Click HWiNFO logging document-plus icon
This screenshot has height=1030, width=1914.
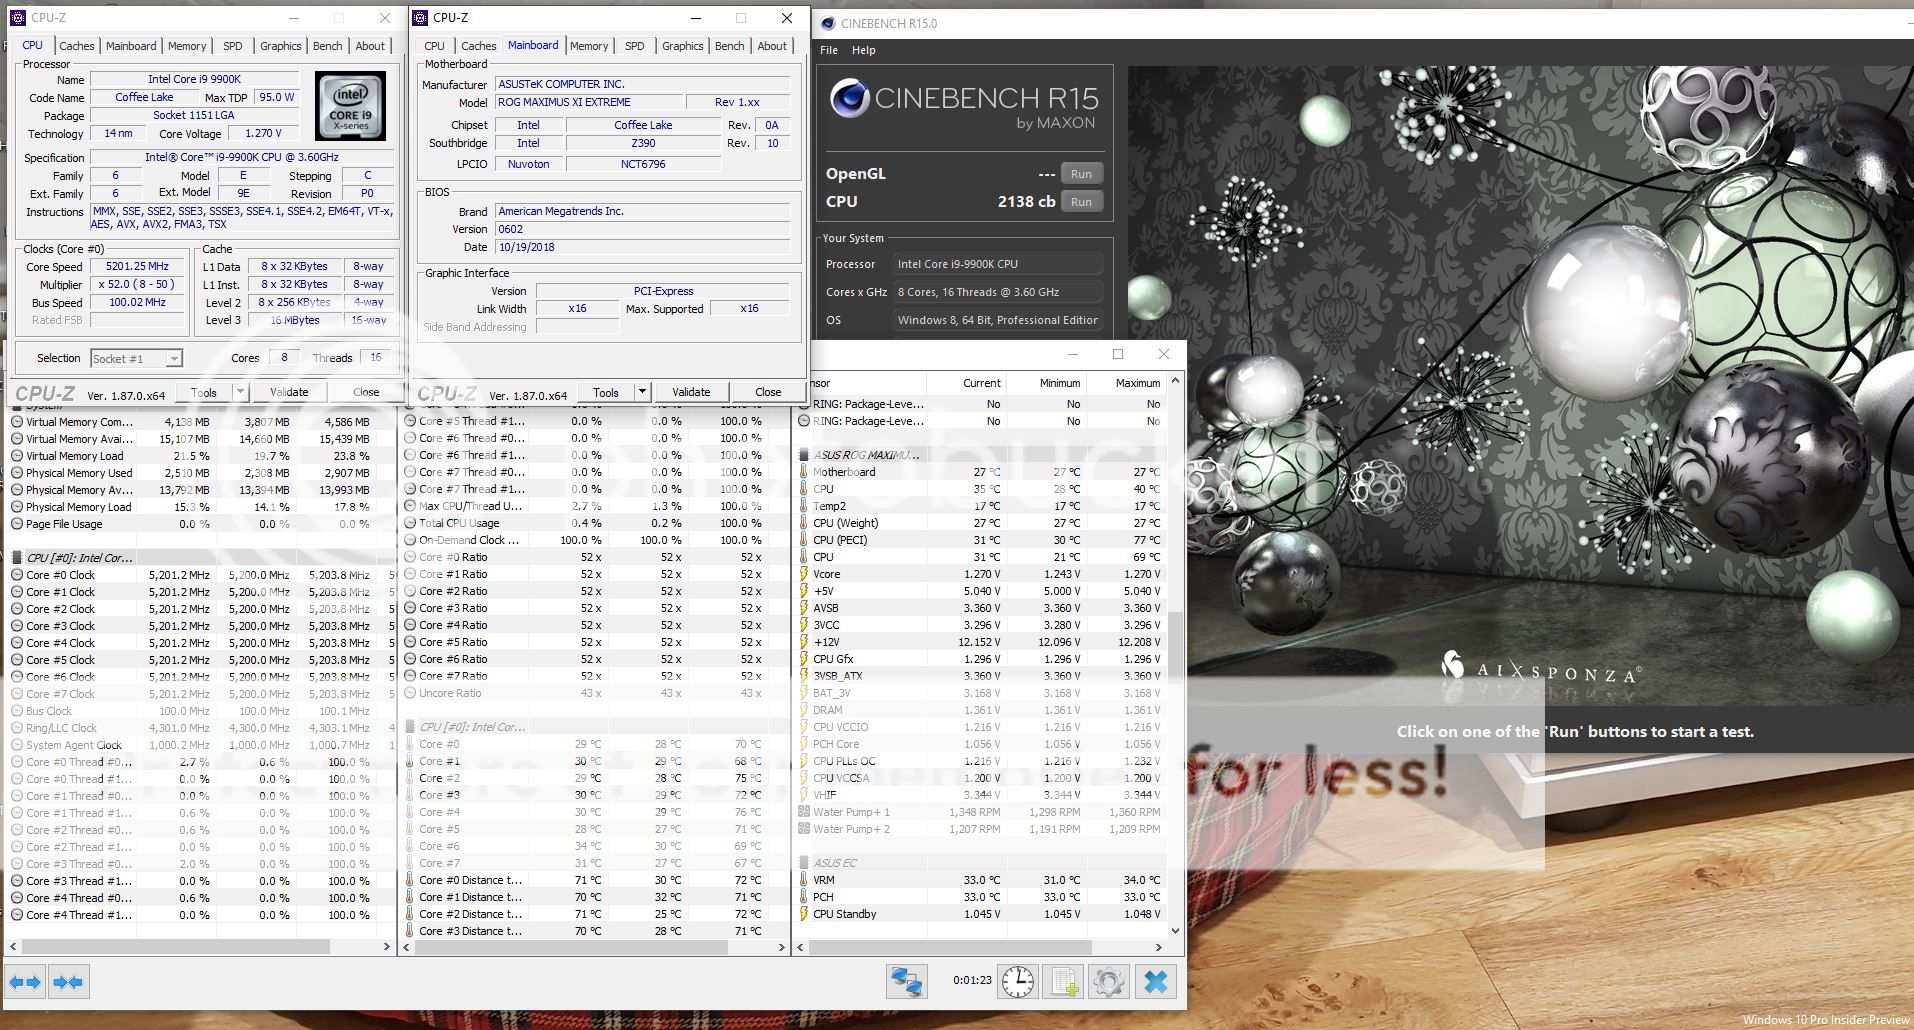1063,981
